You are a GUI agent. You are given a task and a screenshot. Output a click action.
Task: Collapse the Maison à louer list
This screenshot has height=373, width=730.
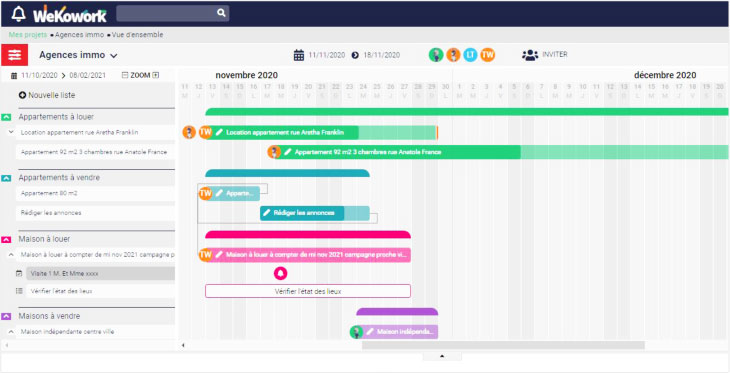click(6, 239)
